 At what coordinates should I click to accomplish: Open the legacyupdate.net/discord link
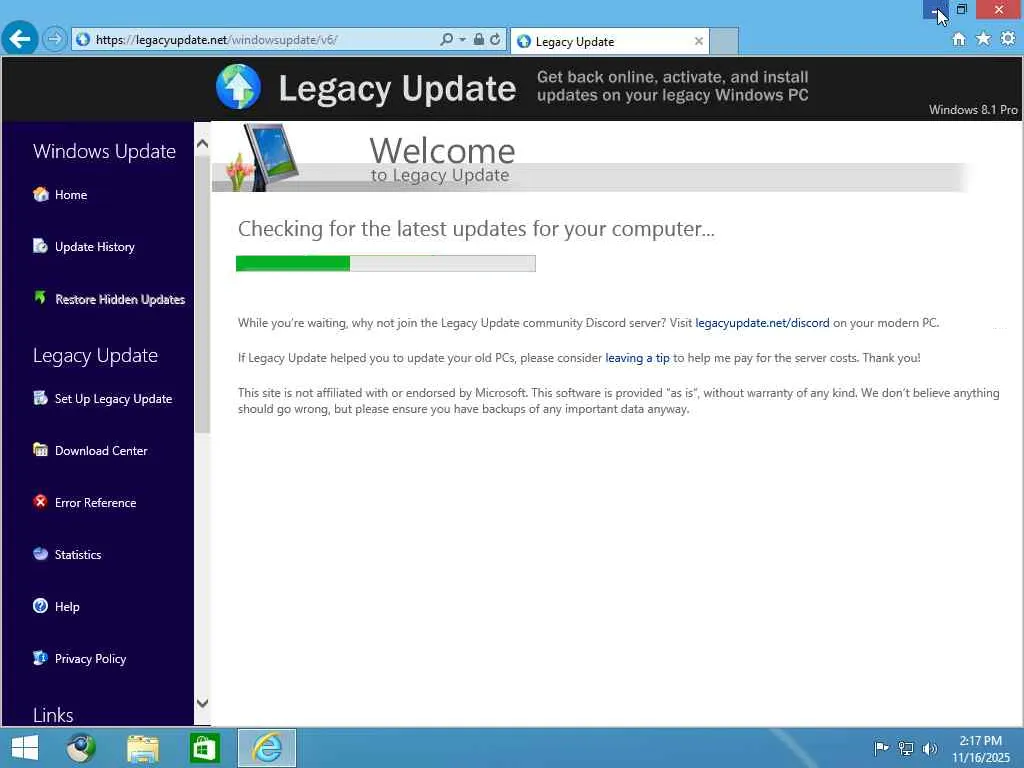tap(762, 323)
